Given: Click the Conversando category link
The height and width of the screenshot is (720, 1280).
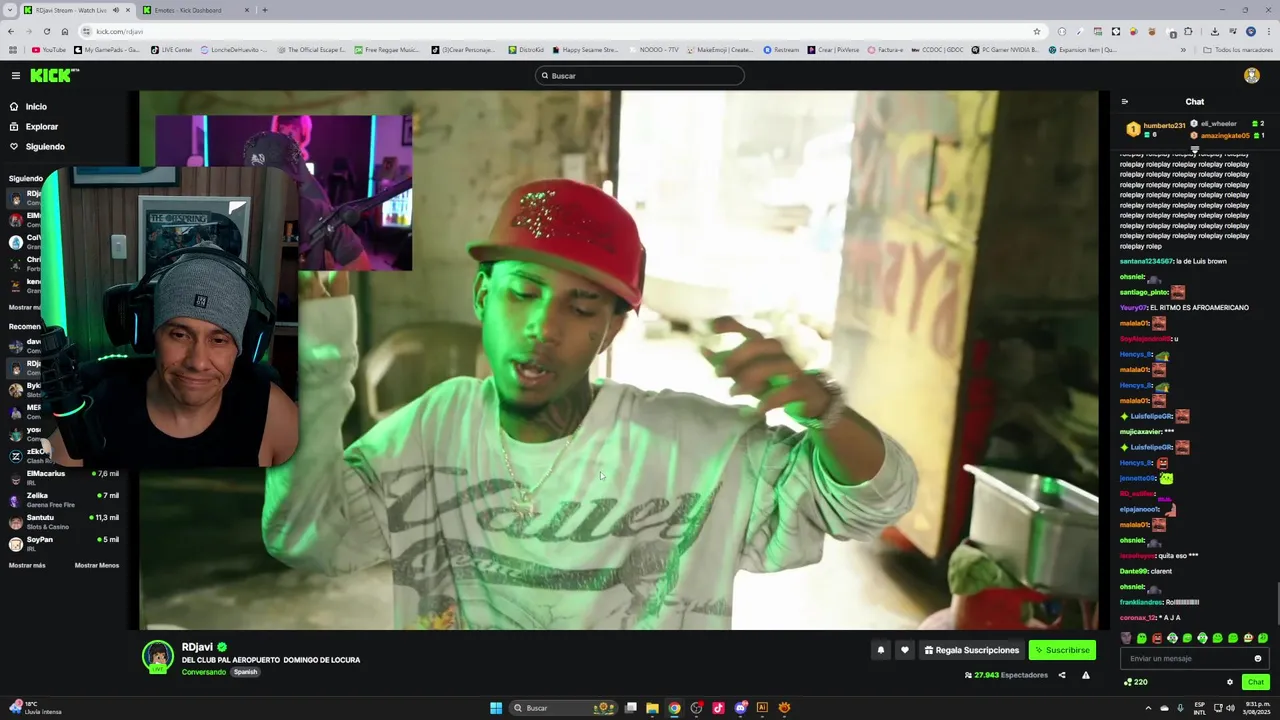Looking at the screenshot, I should 204,672.
